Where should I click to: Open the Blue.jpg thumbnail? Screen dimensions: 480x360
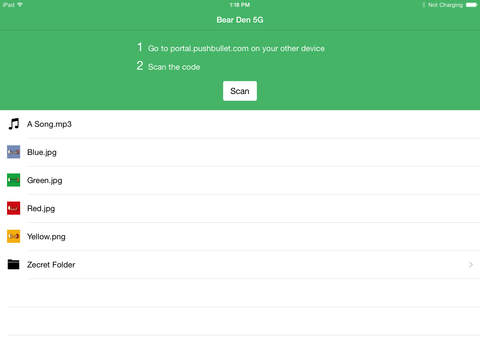(x=14, y=152)
